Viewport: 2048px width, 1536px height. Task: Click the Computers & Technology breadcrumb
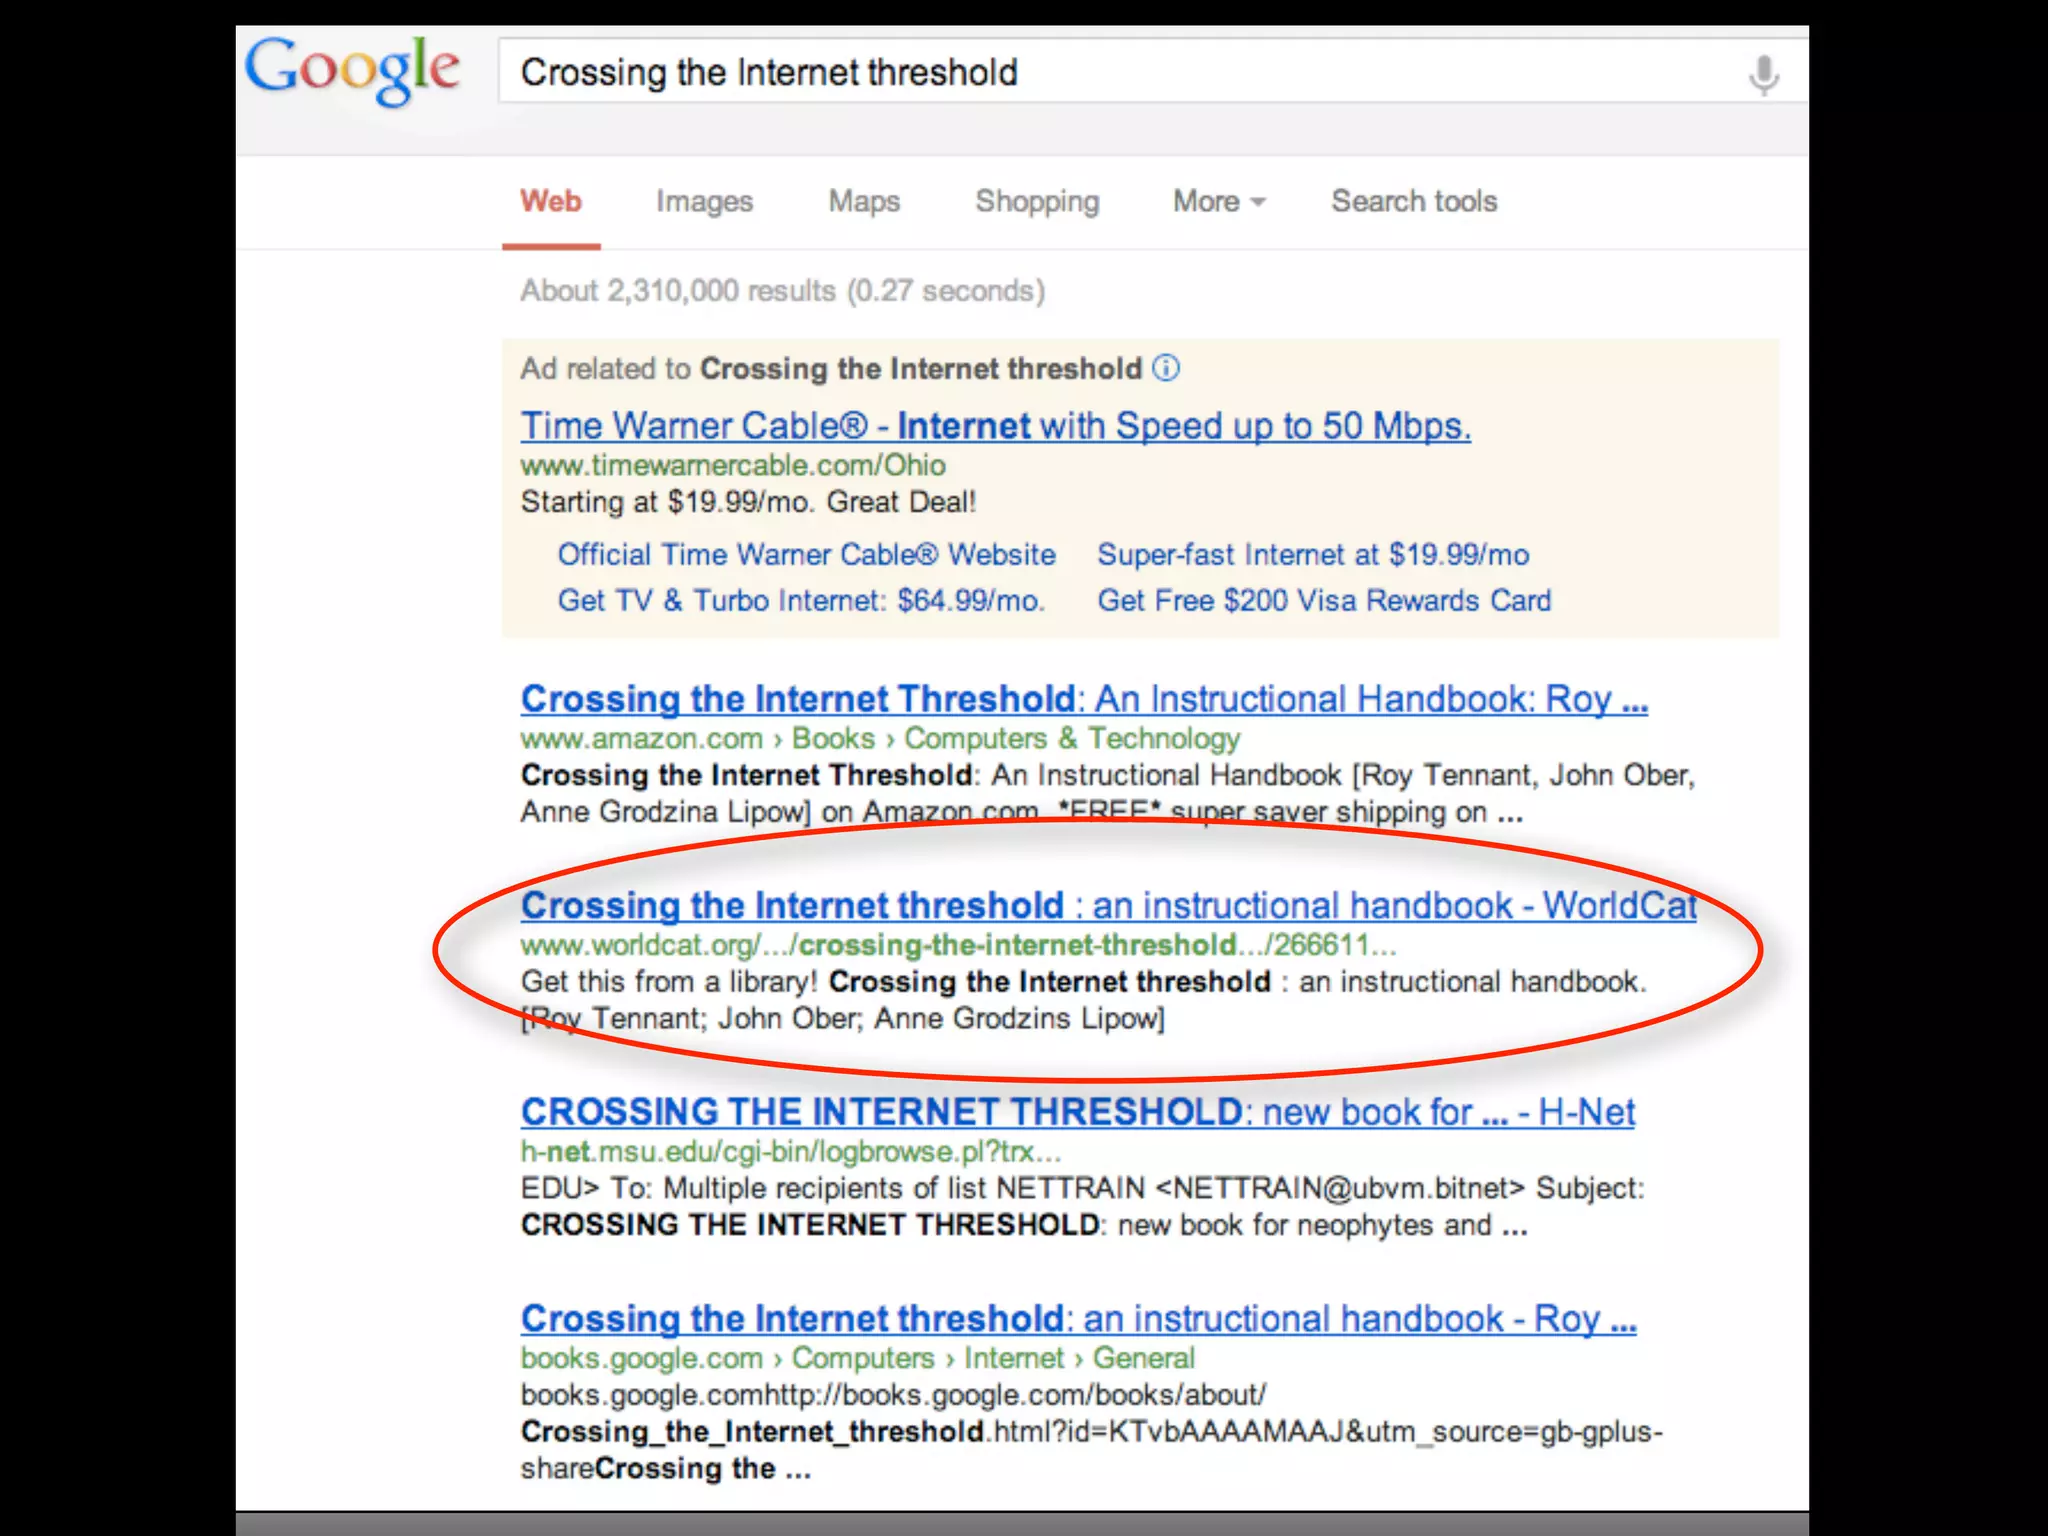tap(1072, 738)
